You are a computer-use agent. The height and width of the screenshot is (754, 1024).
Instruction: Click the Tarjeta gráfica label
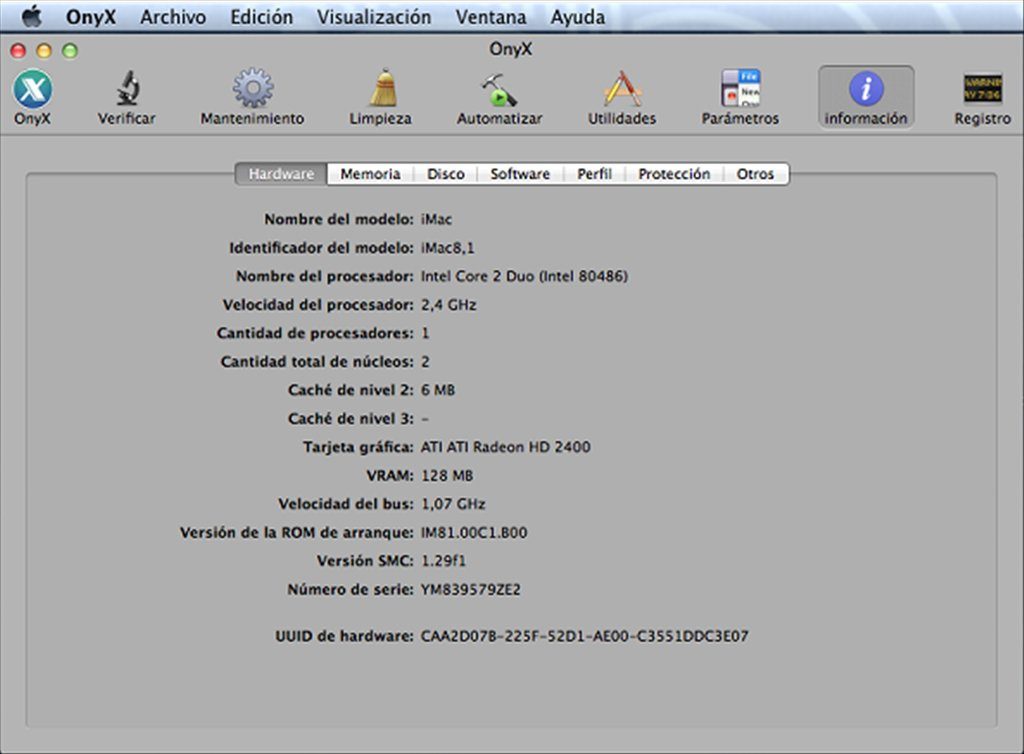358,447
